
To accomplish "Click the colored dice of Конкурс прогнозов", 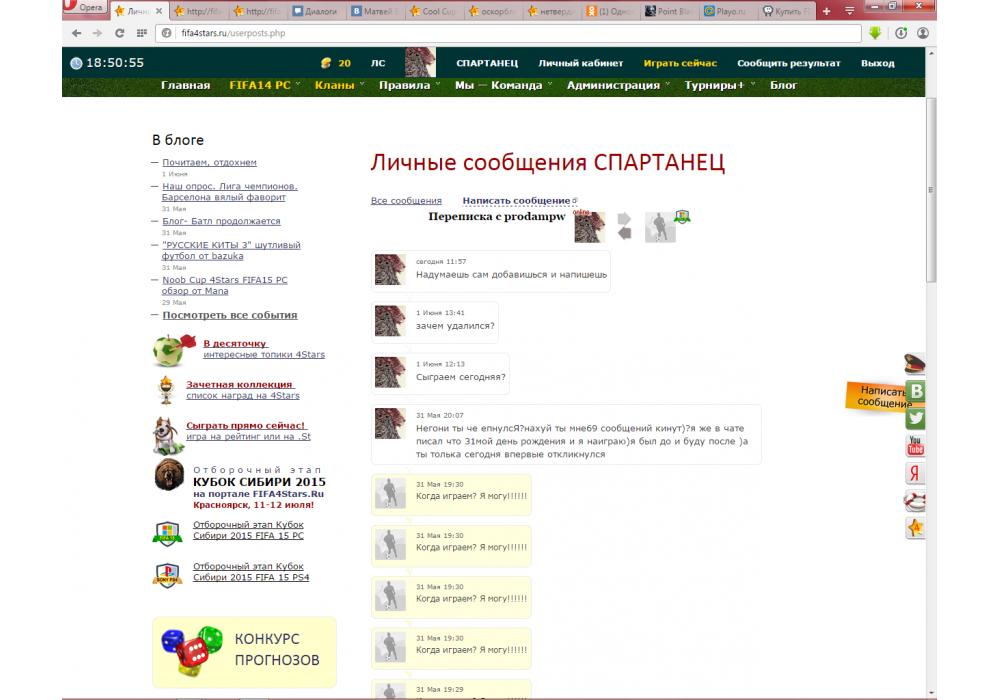I will [192, 650].
